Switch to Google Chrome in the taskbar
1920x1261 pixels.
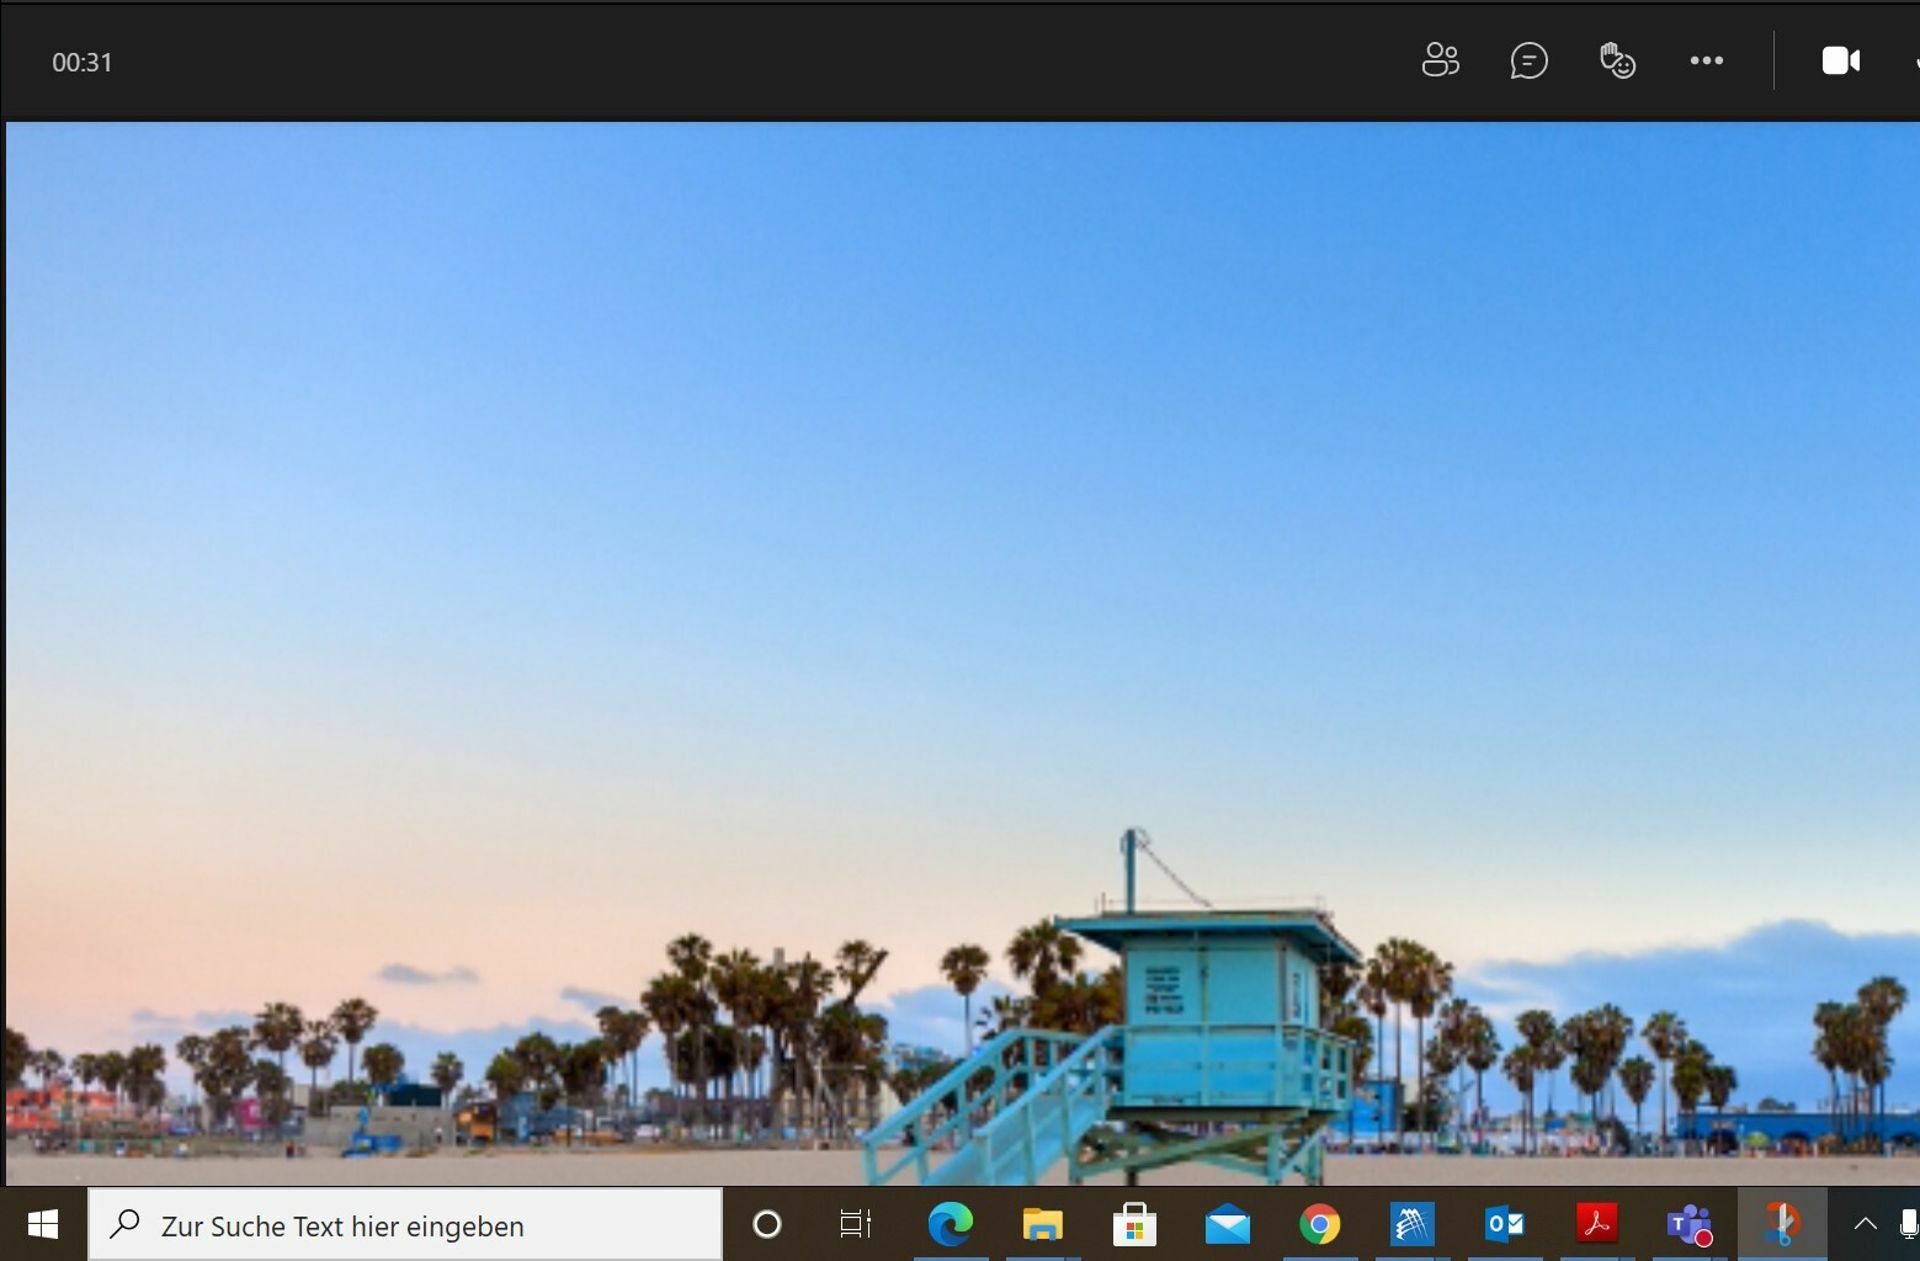[x=1319, y=1224]
